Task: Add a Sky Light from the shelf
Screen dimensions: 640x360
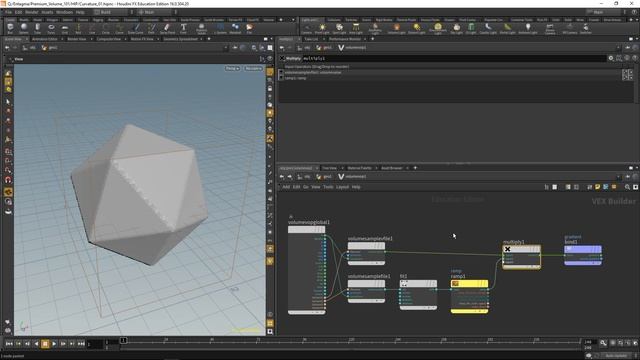Action: click(456, 29)
